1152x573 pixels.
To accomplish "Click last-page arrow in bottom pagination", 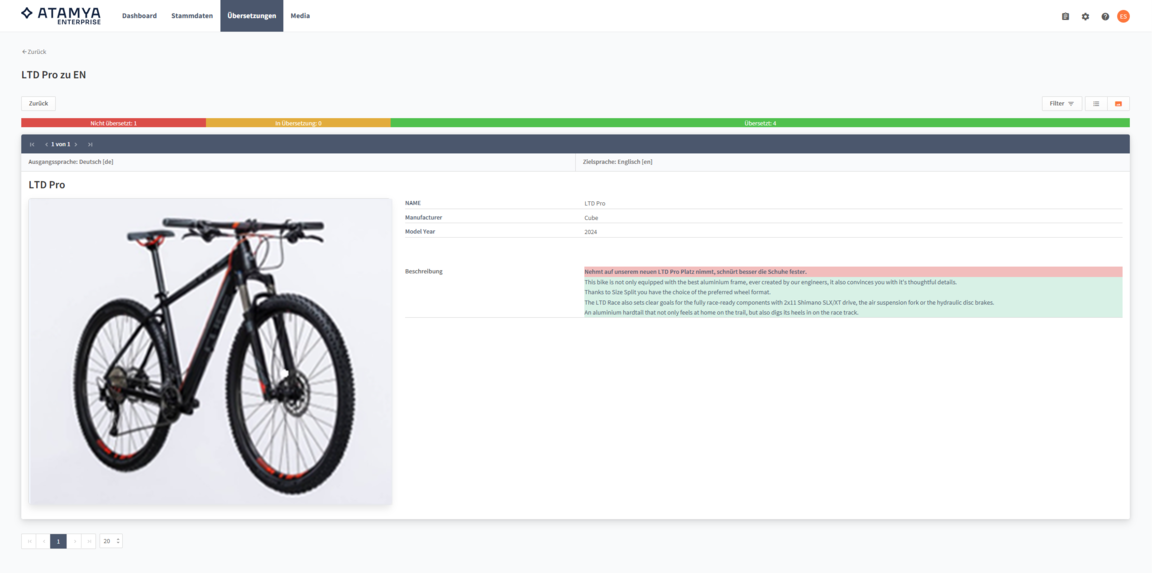I will coord(89,541).
